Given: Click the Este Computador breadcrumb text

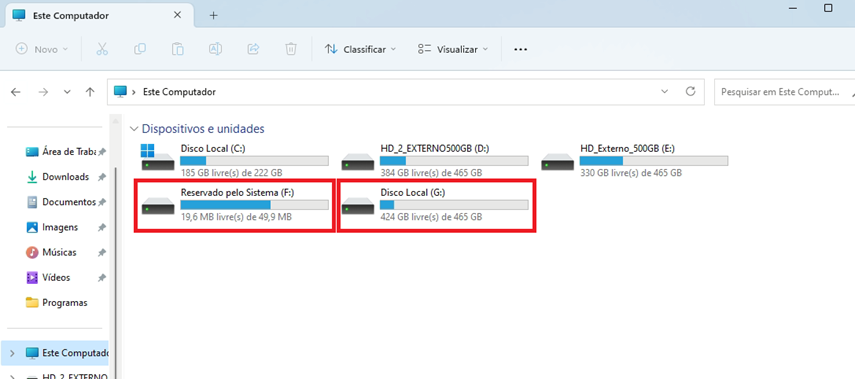Looking at the screenshot, I should [179, 92].
